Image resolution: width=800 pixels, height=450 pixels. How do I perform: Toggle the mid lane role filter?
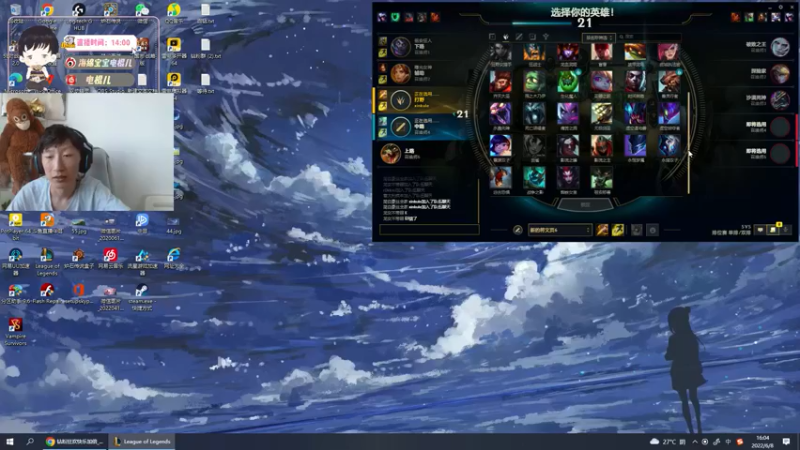(x=519, y=37)
